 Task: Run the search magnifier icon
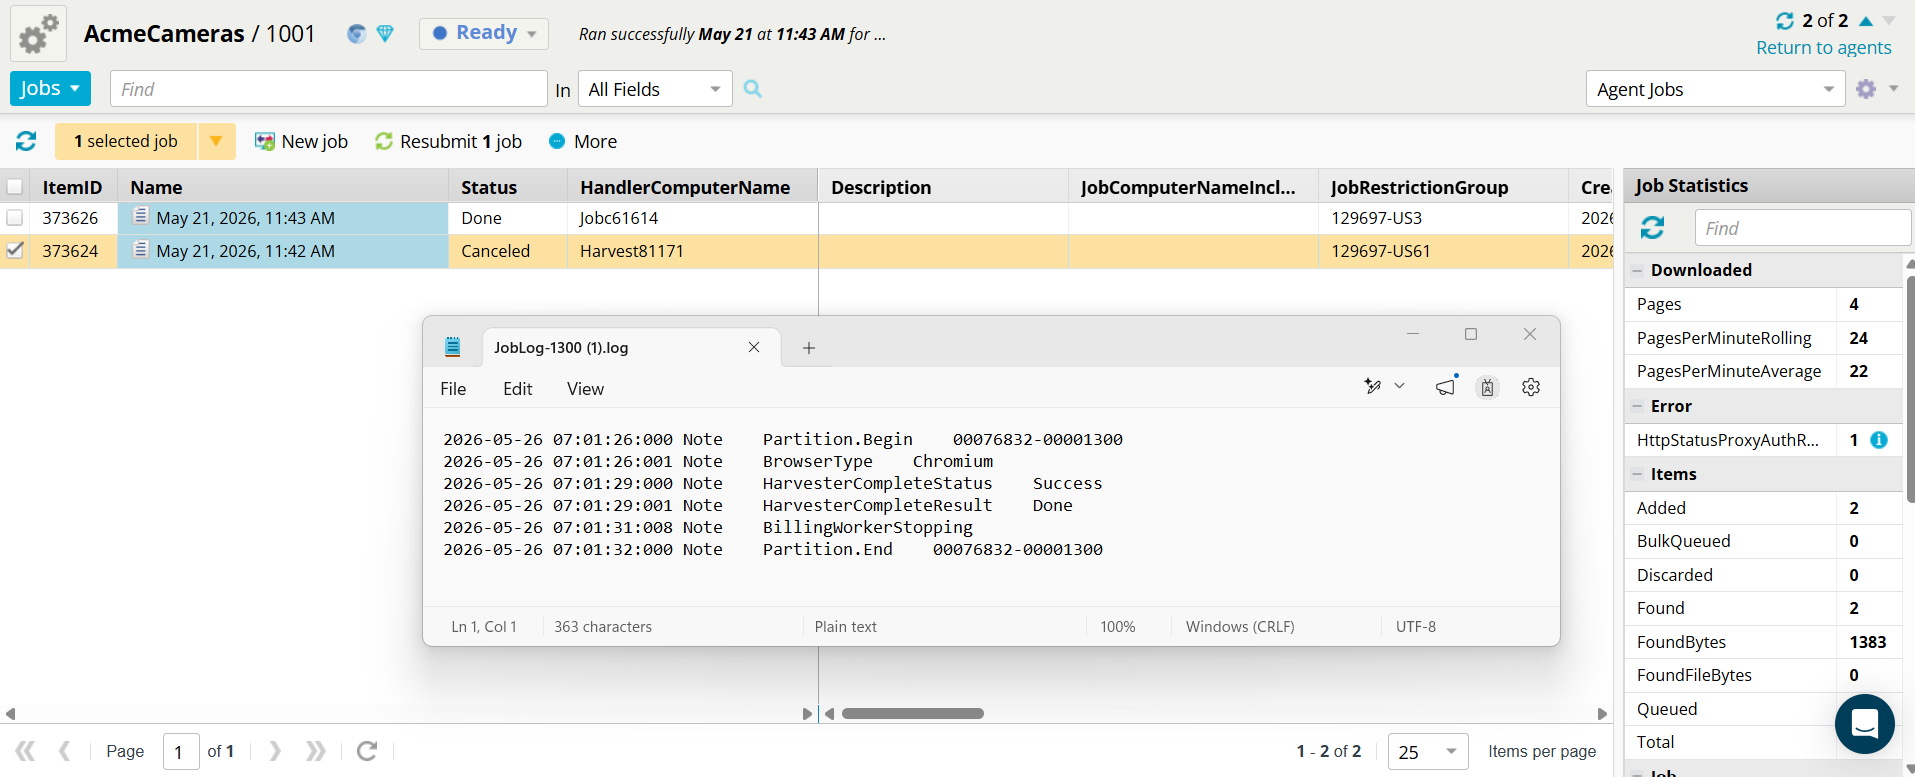(x=753, y=89)
